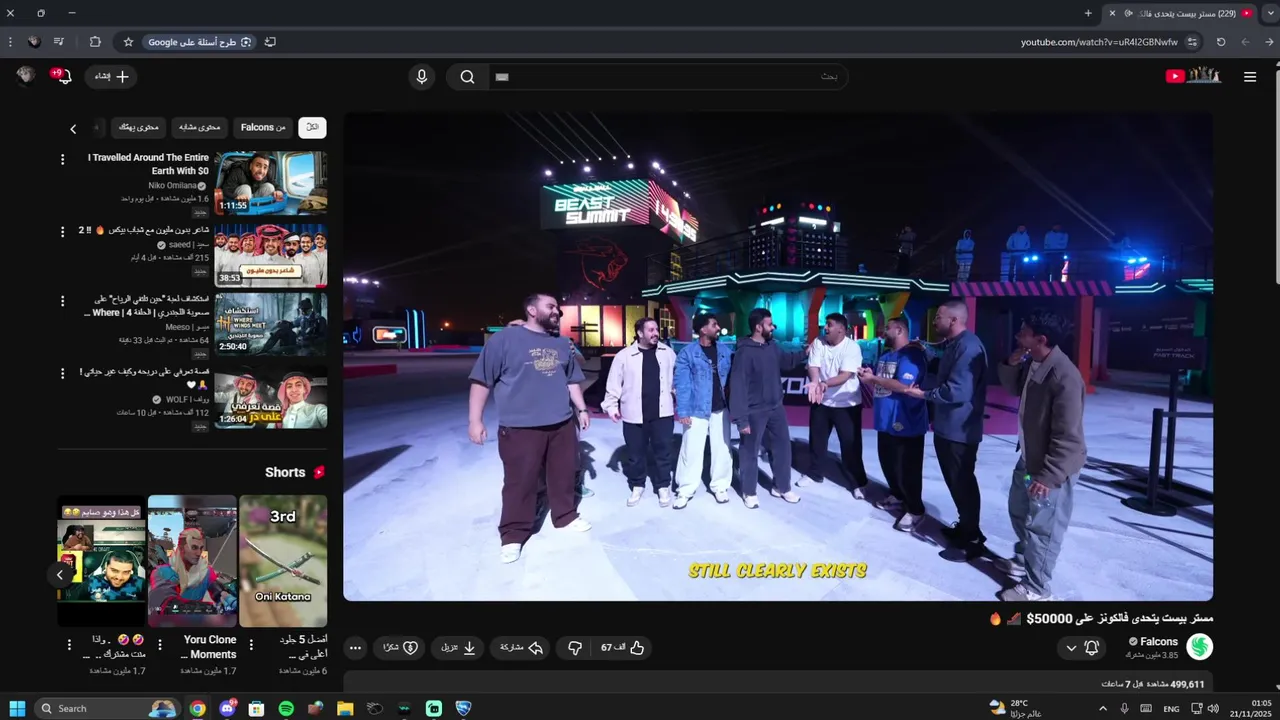Viewport: 1280px width, 720px height.
Task: Select the الكل (All) filter chip
Action: [x=312, y=128]
